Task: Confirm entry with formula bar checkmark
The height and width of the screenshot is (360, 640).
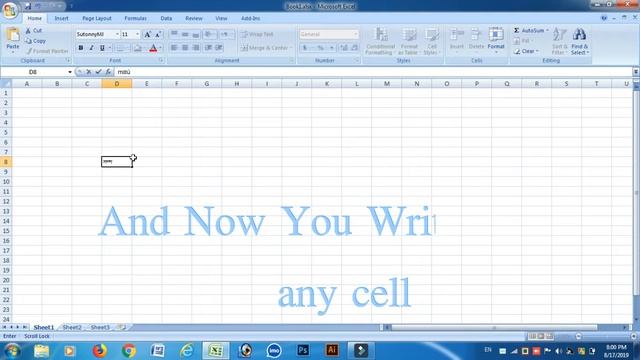Action: [x=98, y=72]
